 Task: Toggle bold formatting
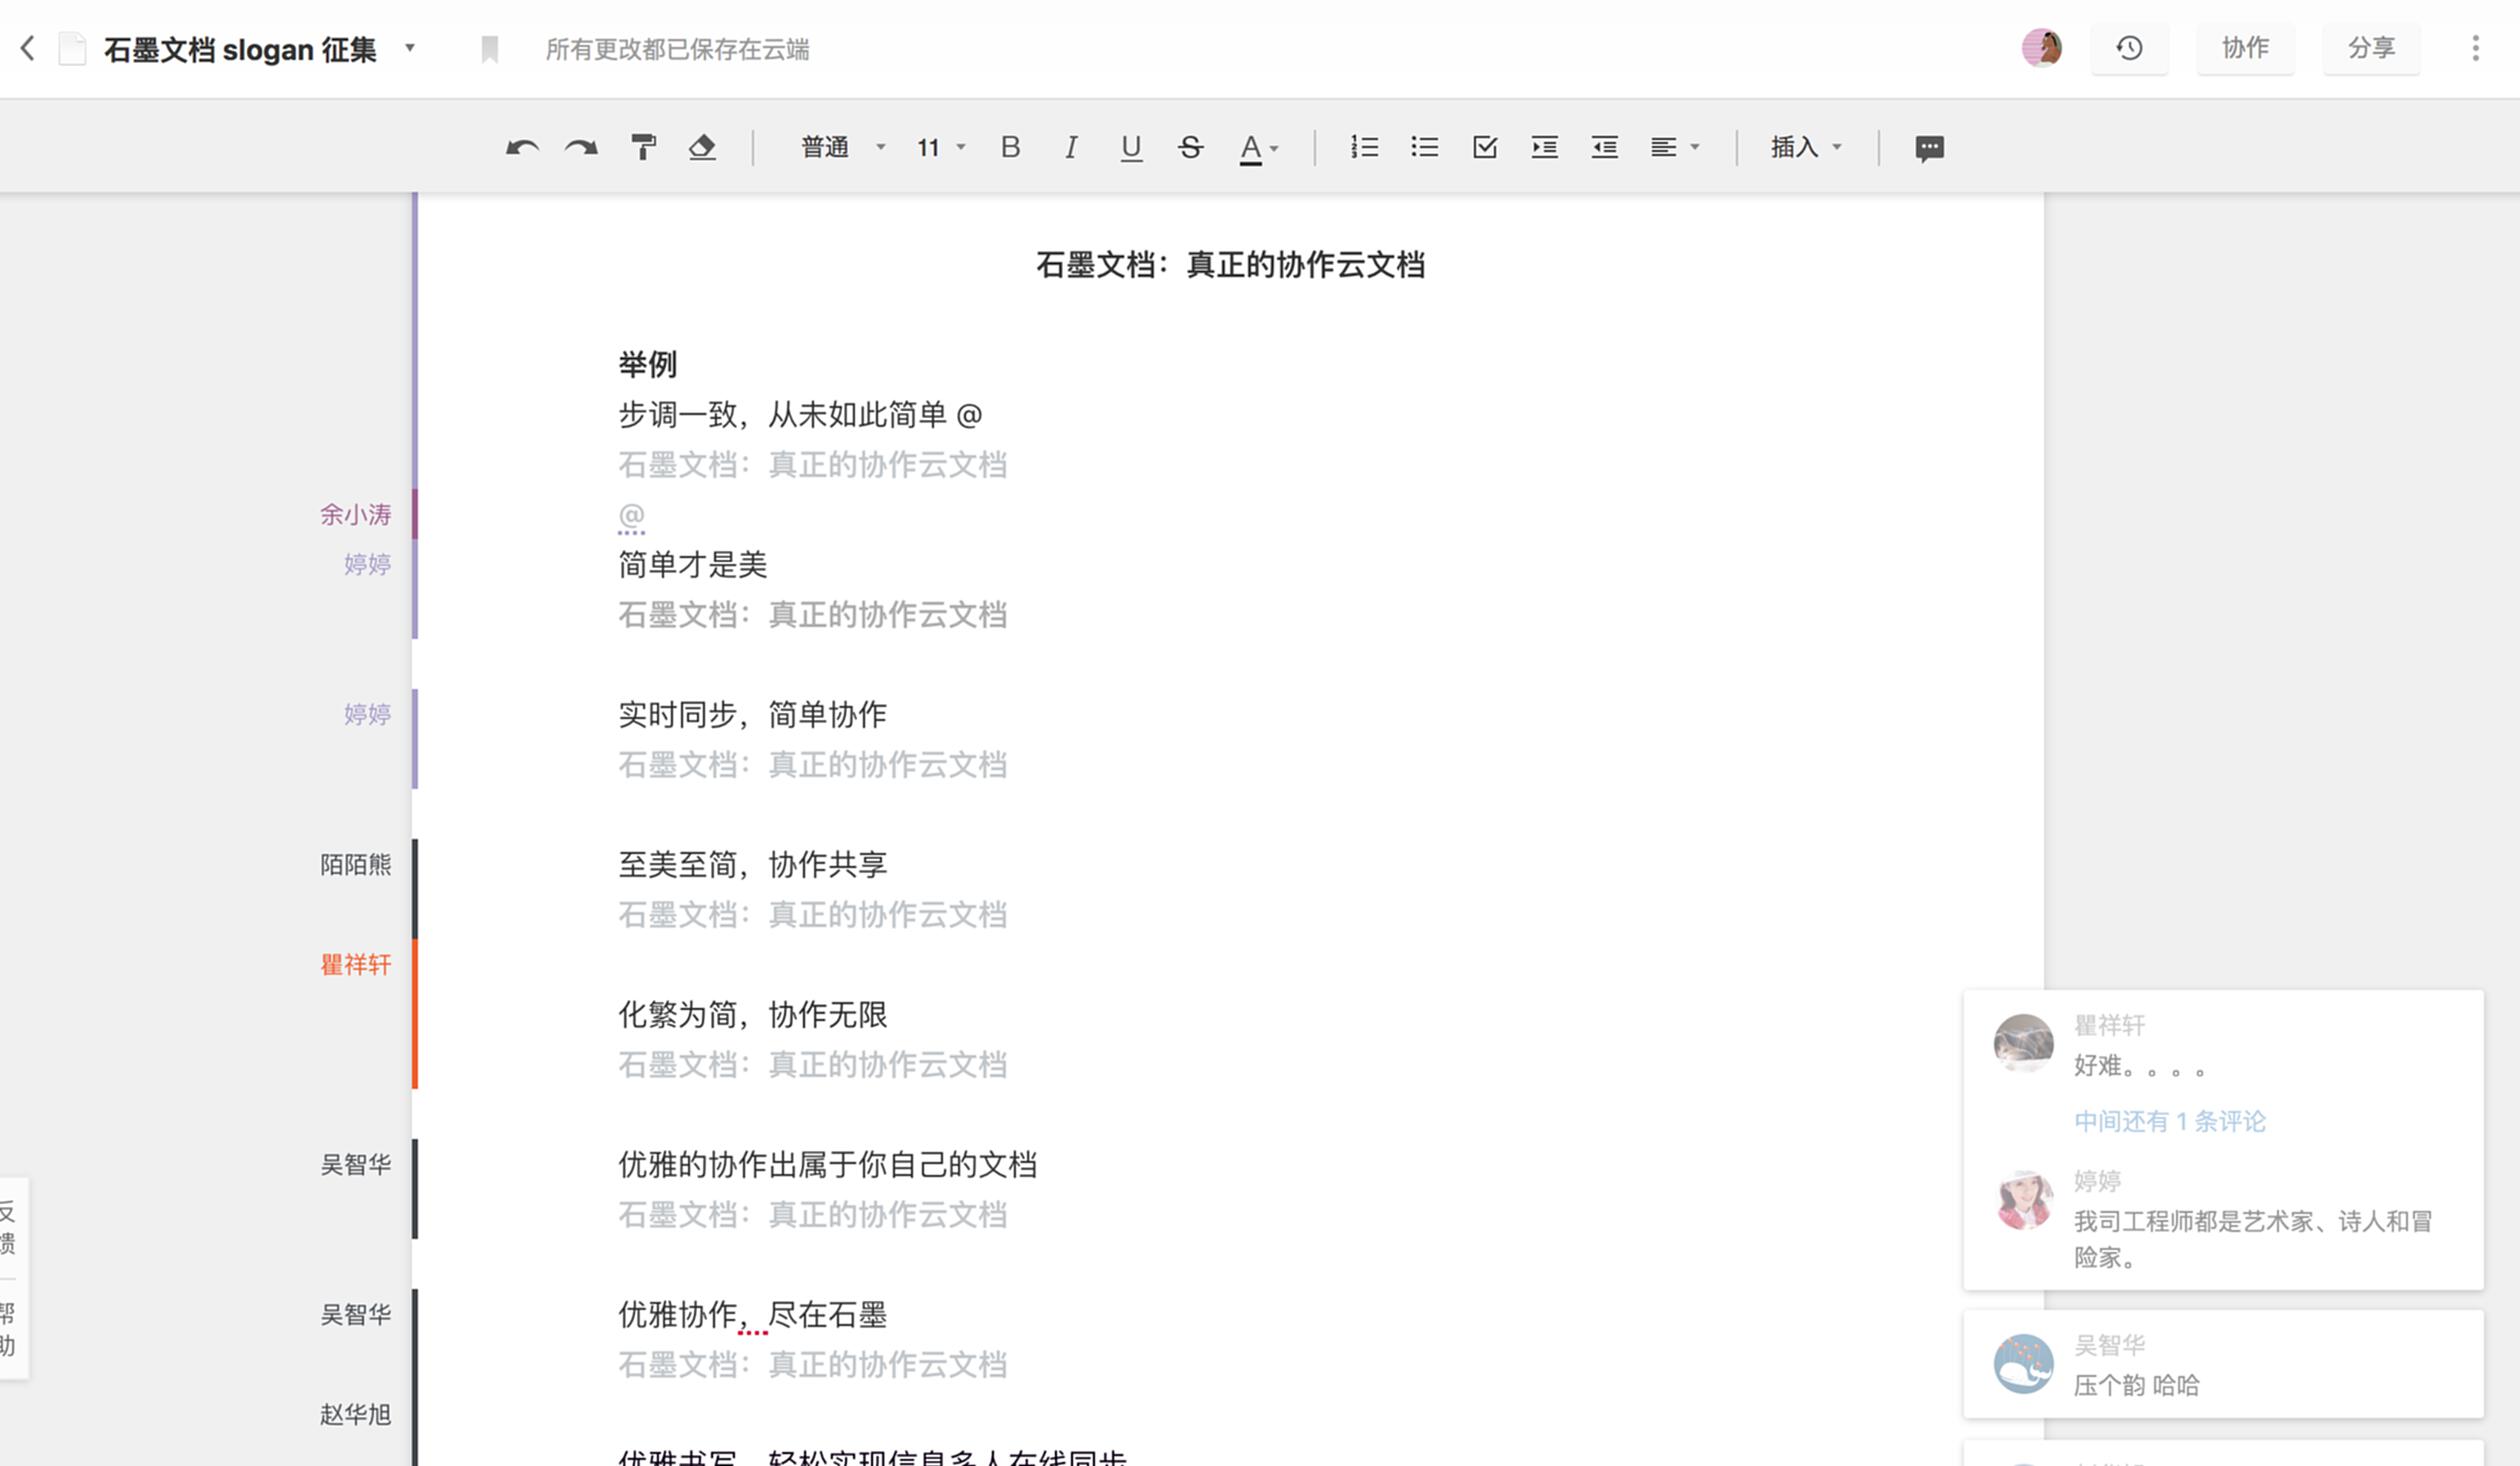pyautogui.click(x=1010, y=148)
